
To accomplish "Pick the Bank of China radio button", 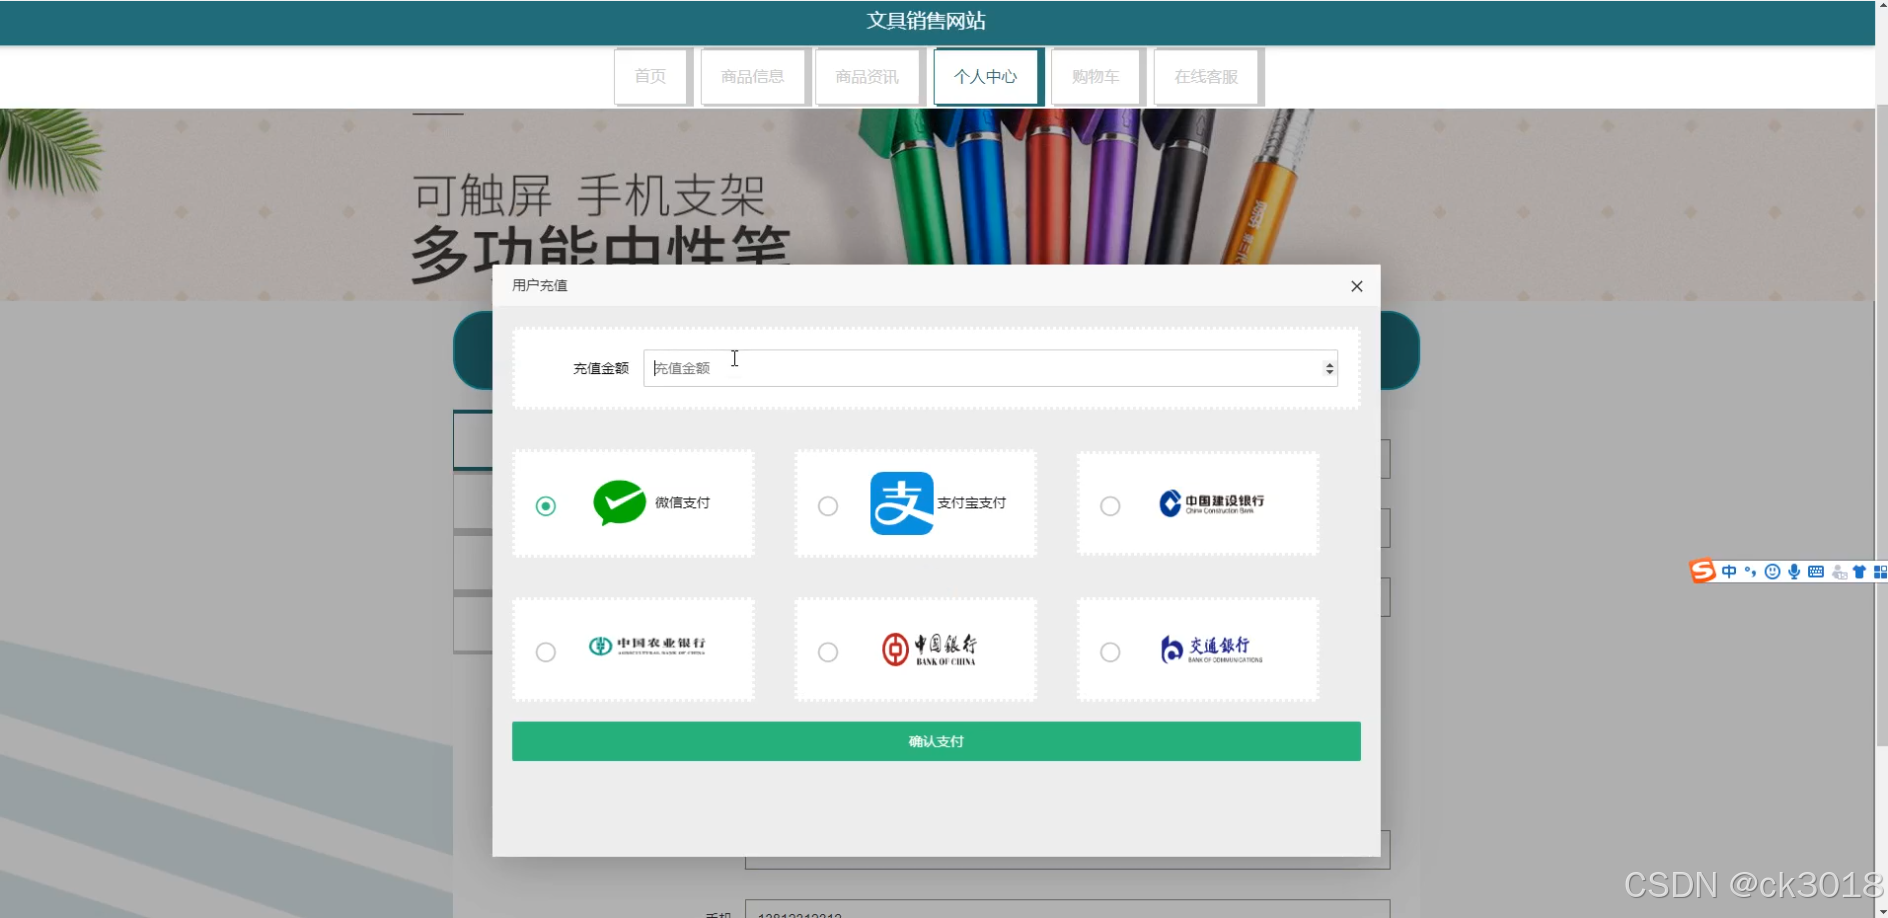I will click(x=828, y=652).
